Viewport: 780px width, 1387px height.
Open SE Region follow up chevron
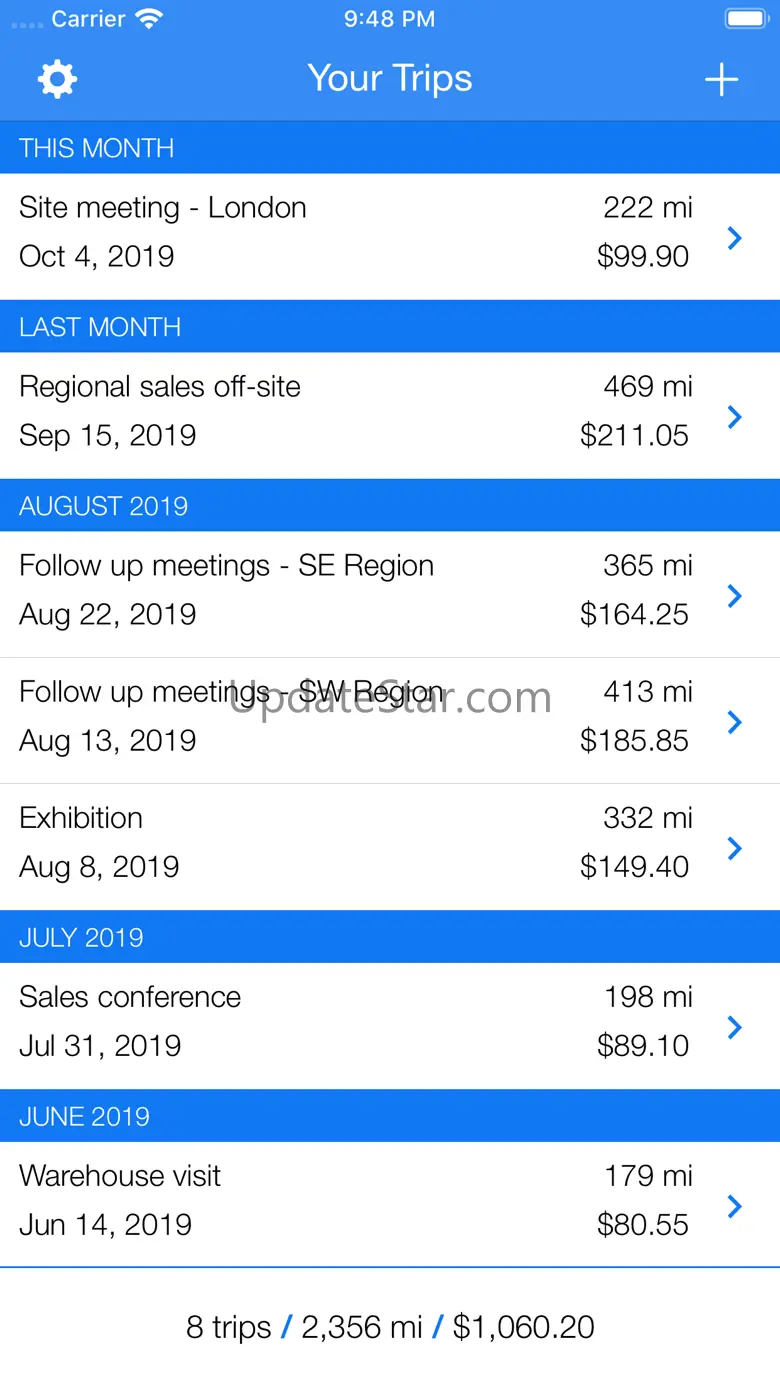click(735, 596)
